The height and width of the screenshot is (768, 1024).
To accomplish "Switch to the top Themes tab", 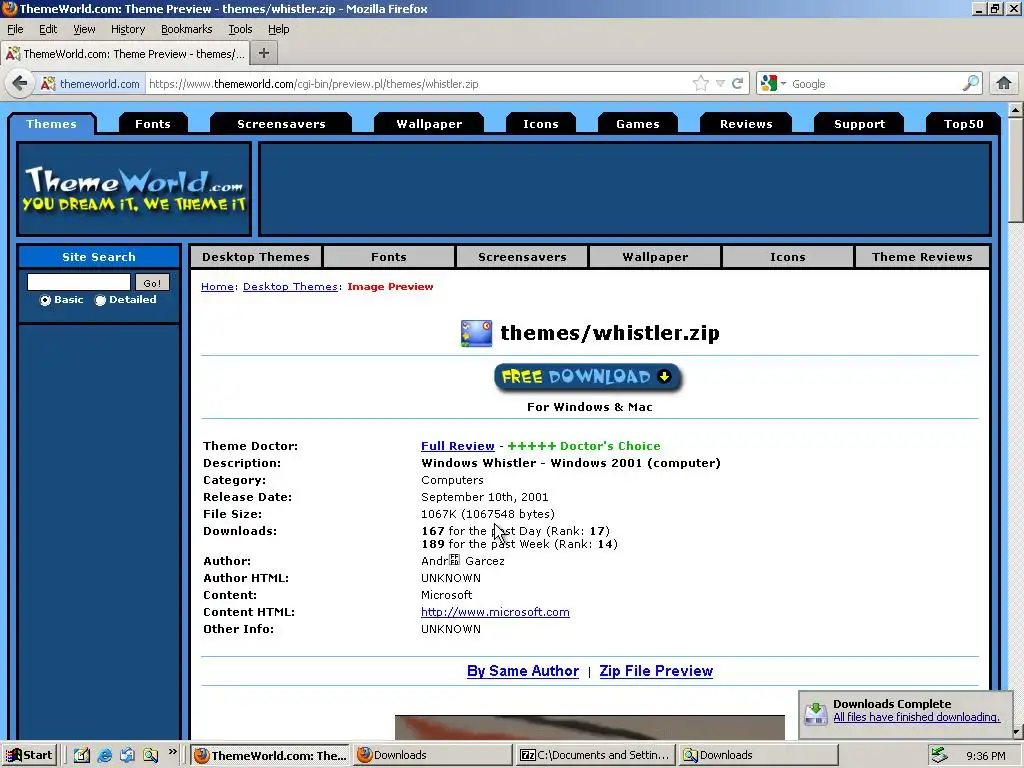I will [52, 124].
